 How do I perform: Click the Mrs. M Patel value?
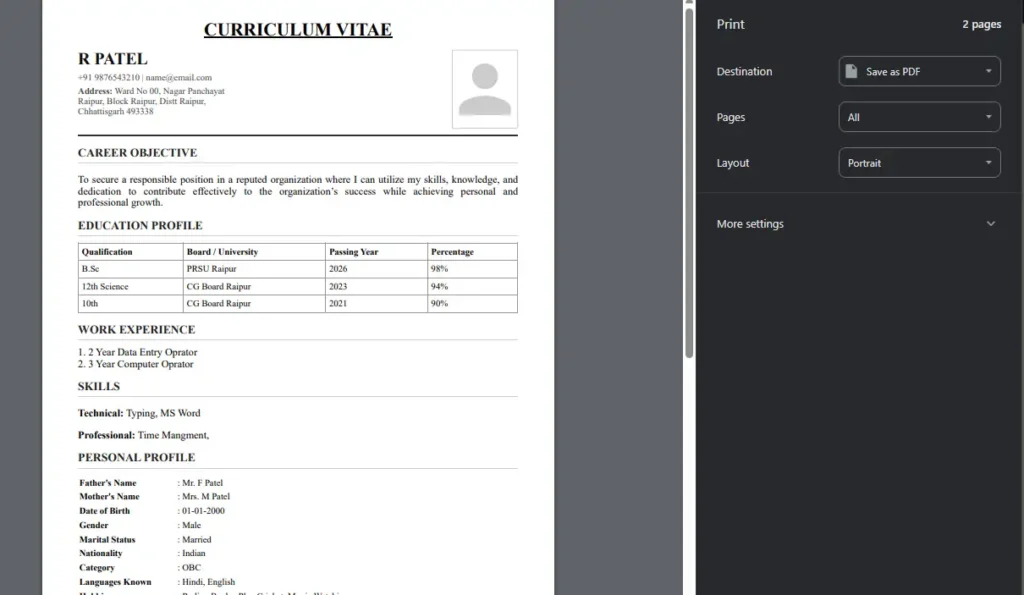tap(206, 496)
